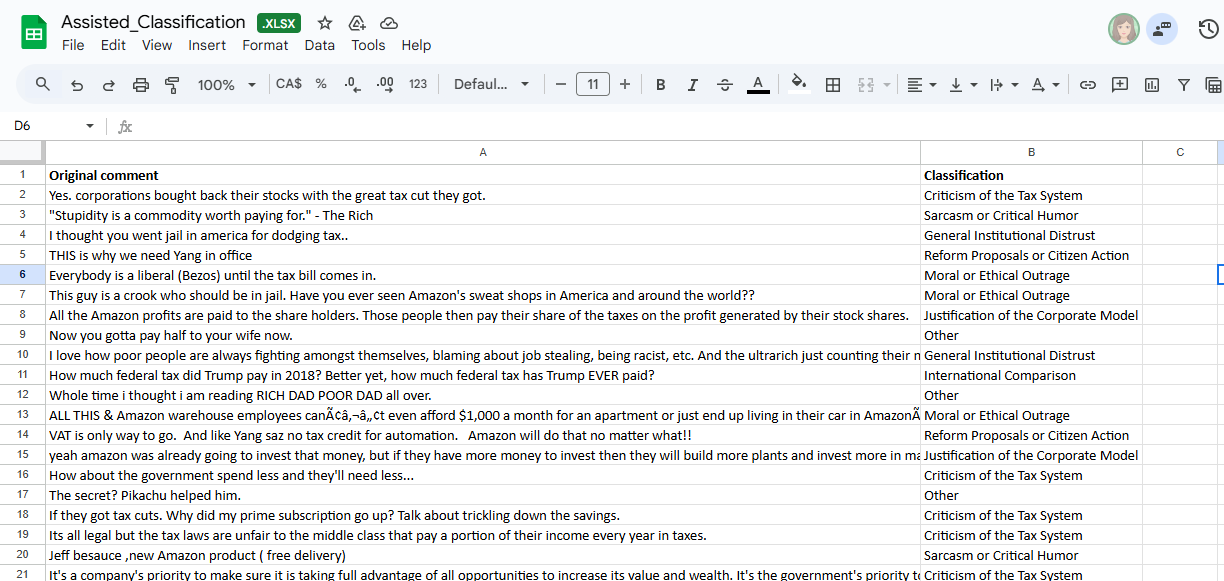
Task: Select 'The secret? Pikachu helped him.' cell
Action: (483, 495)
